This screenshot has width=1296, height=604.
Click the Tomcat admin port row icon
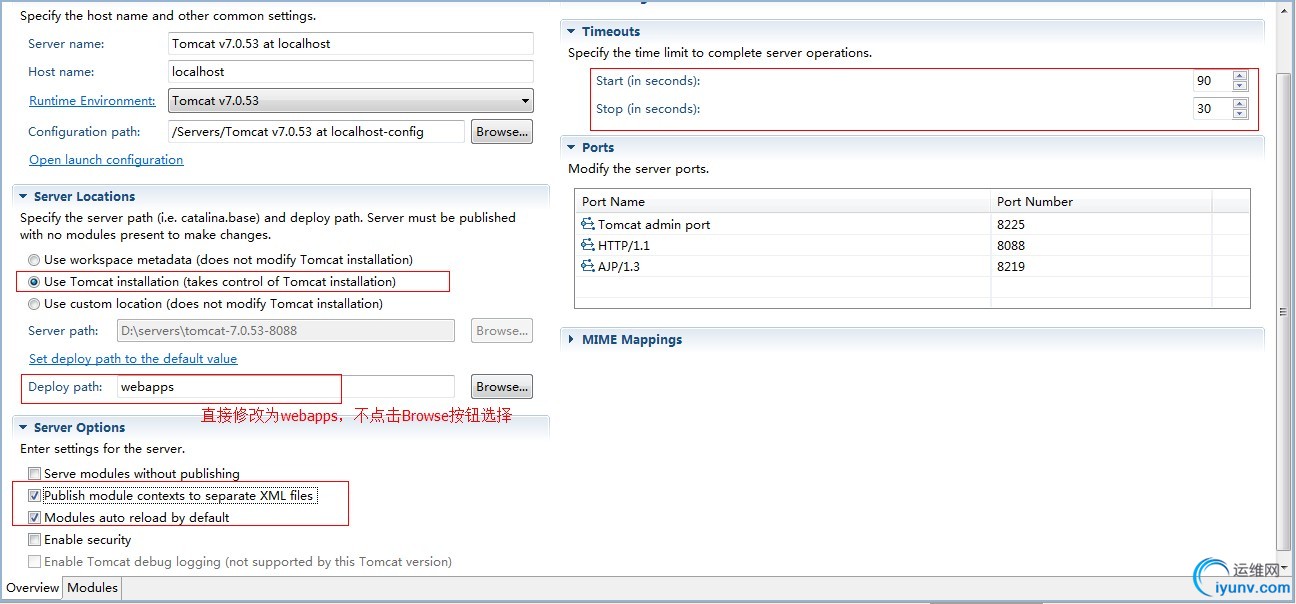(588, 224)
